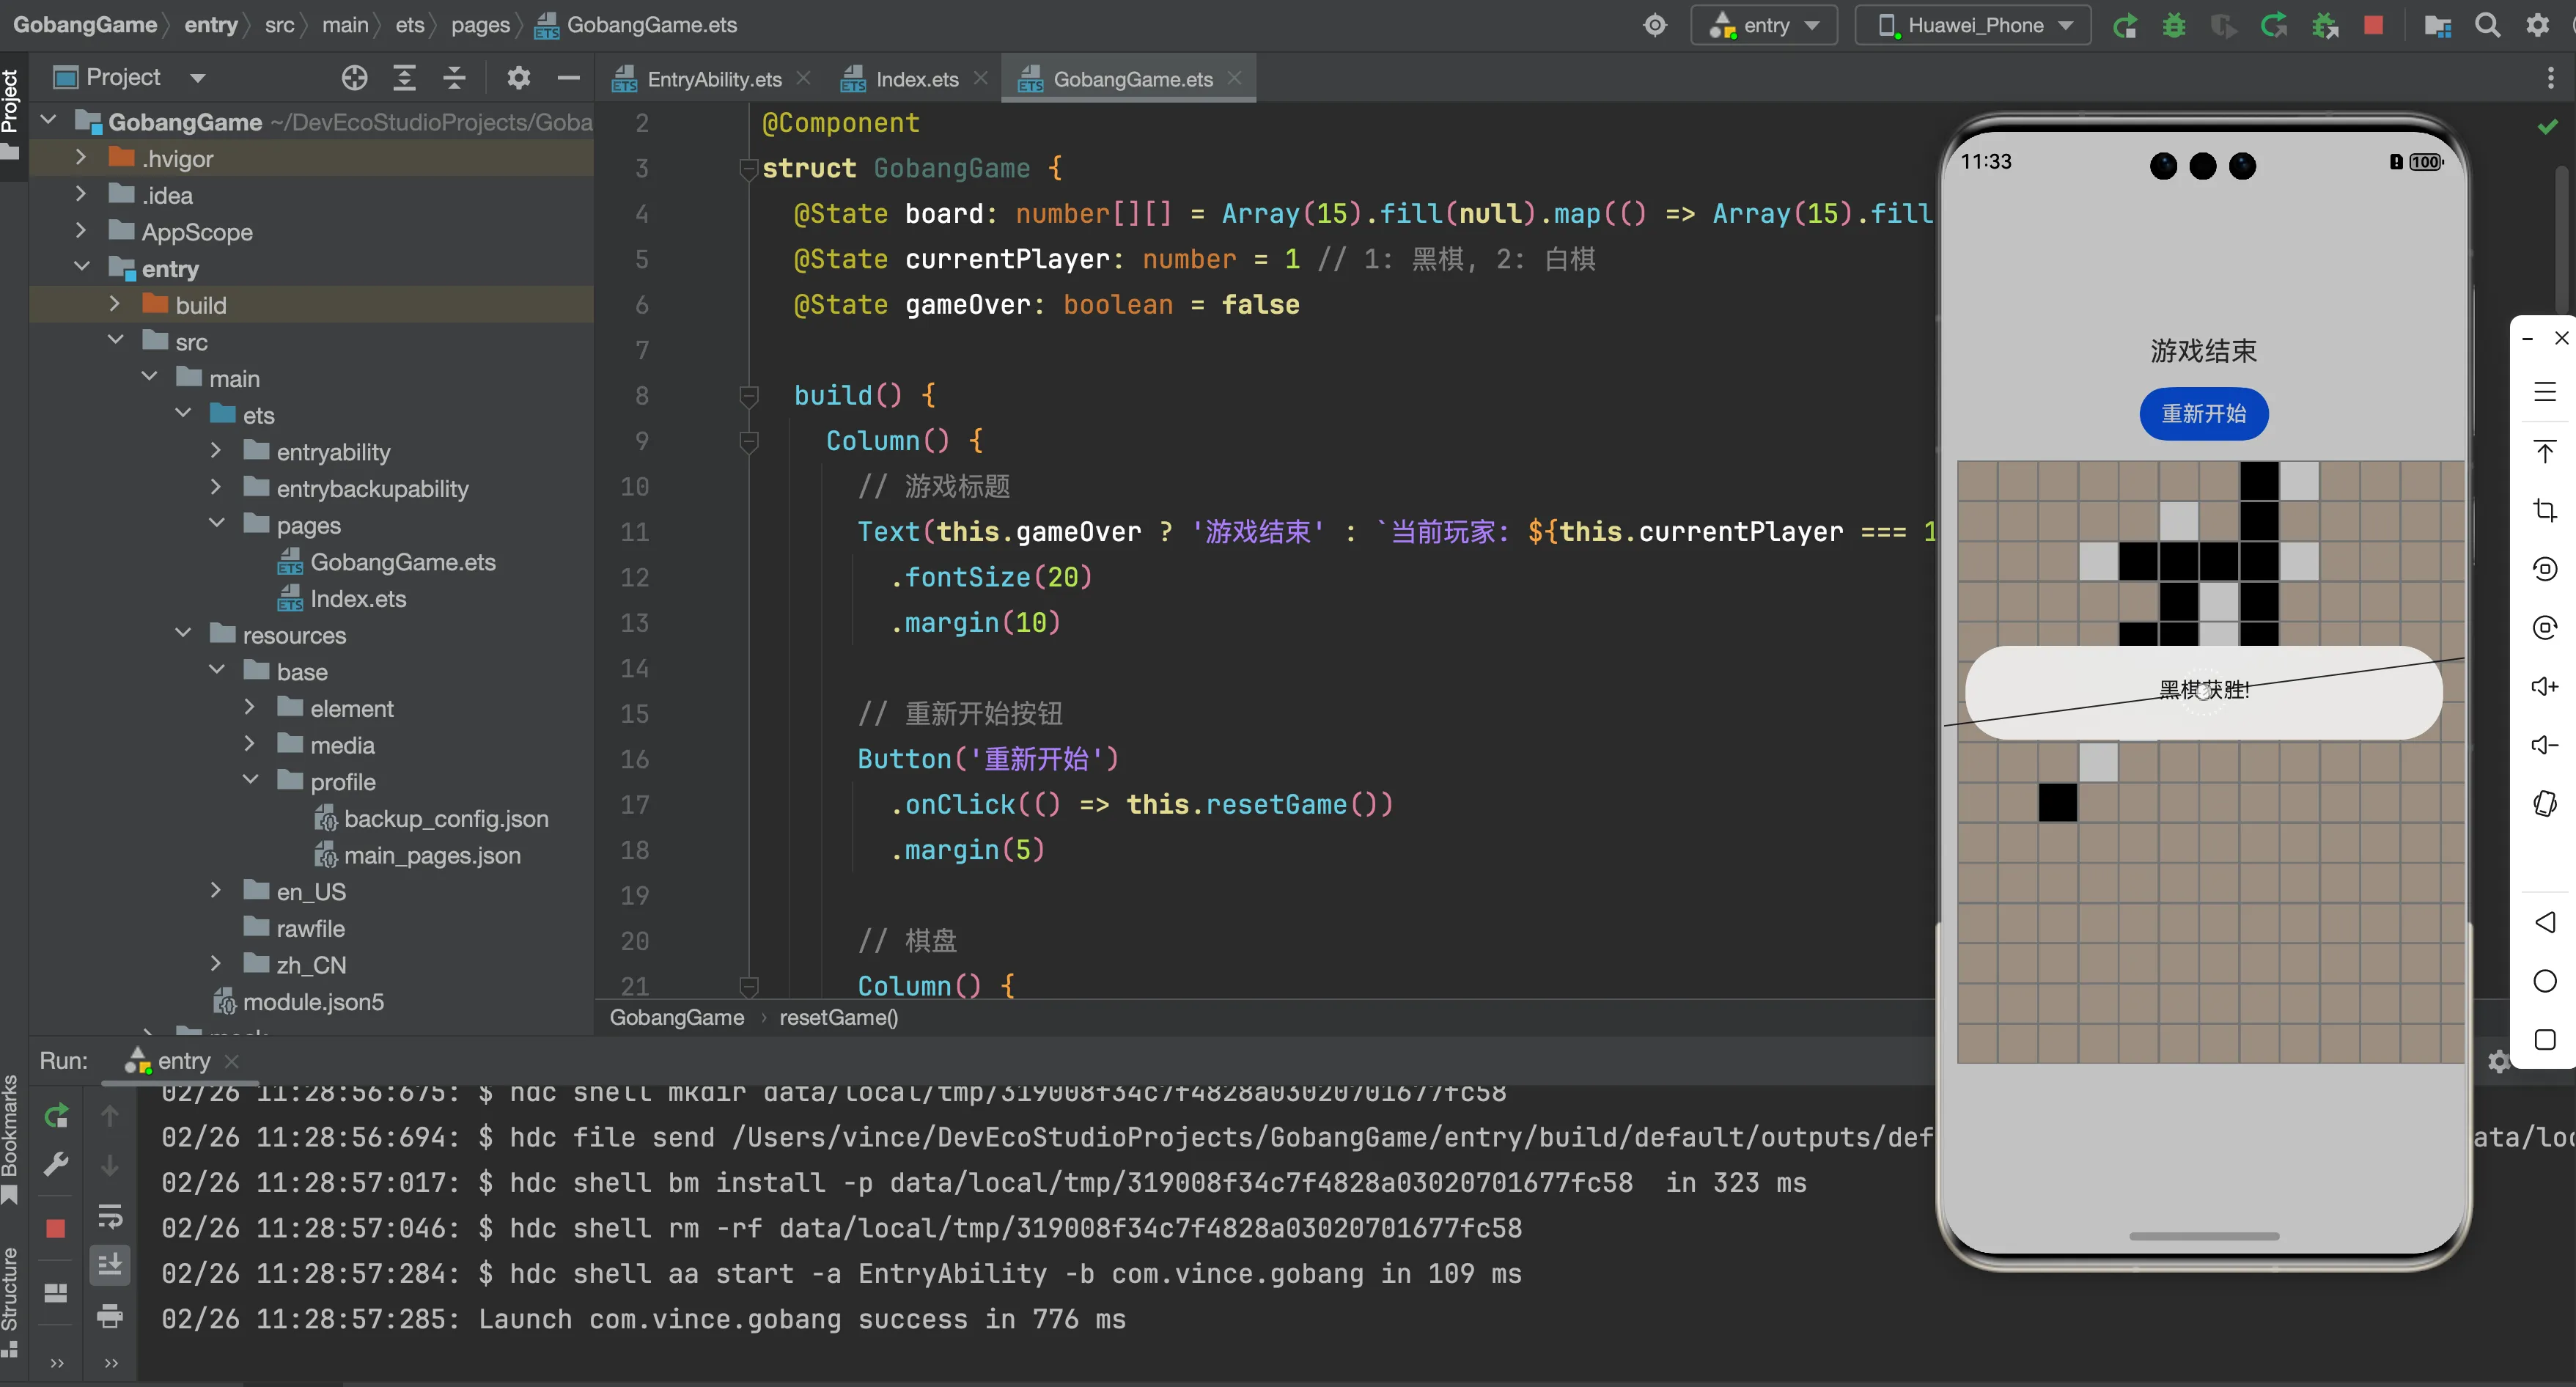Image resolution: width=2576 pixels, height=1387 pixels.
Task: Click emulator volume up icon
Action: tap(2544, 686)
